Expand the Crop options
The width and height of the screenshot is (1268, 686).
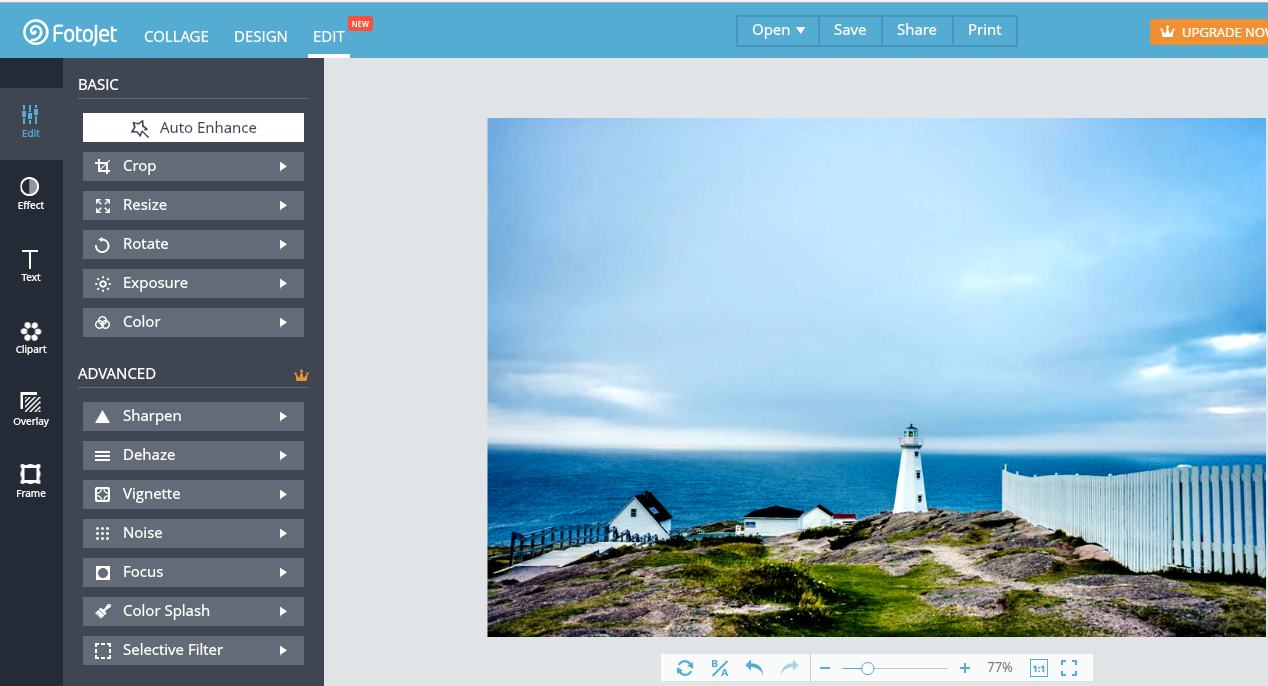pos(193,166)
